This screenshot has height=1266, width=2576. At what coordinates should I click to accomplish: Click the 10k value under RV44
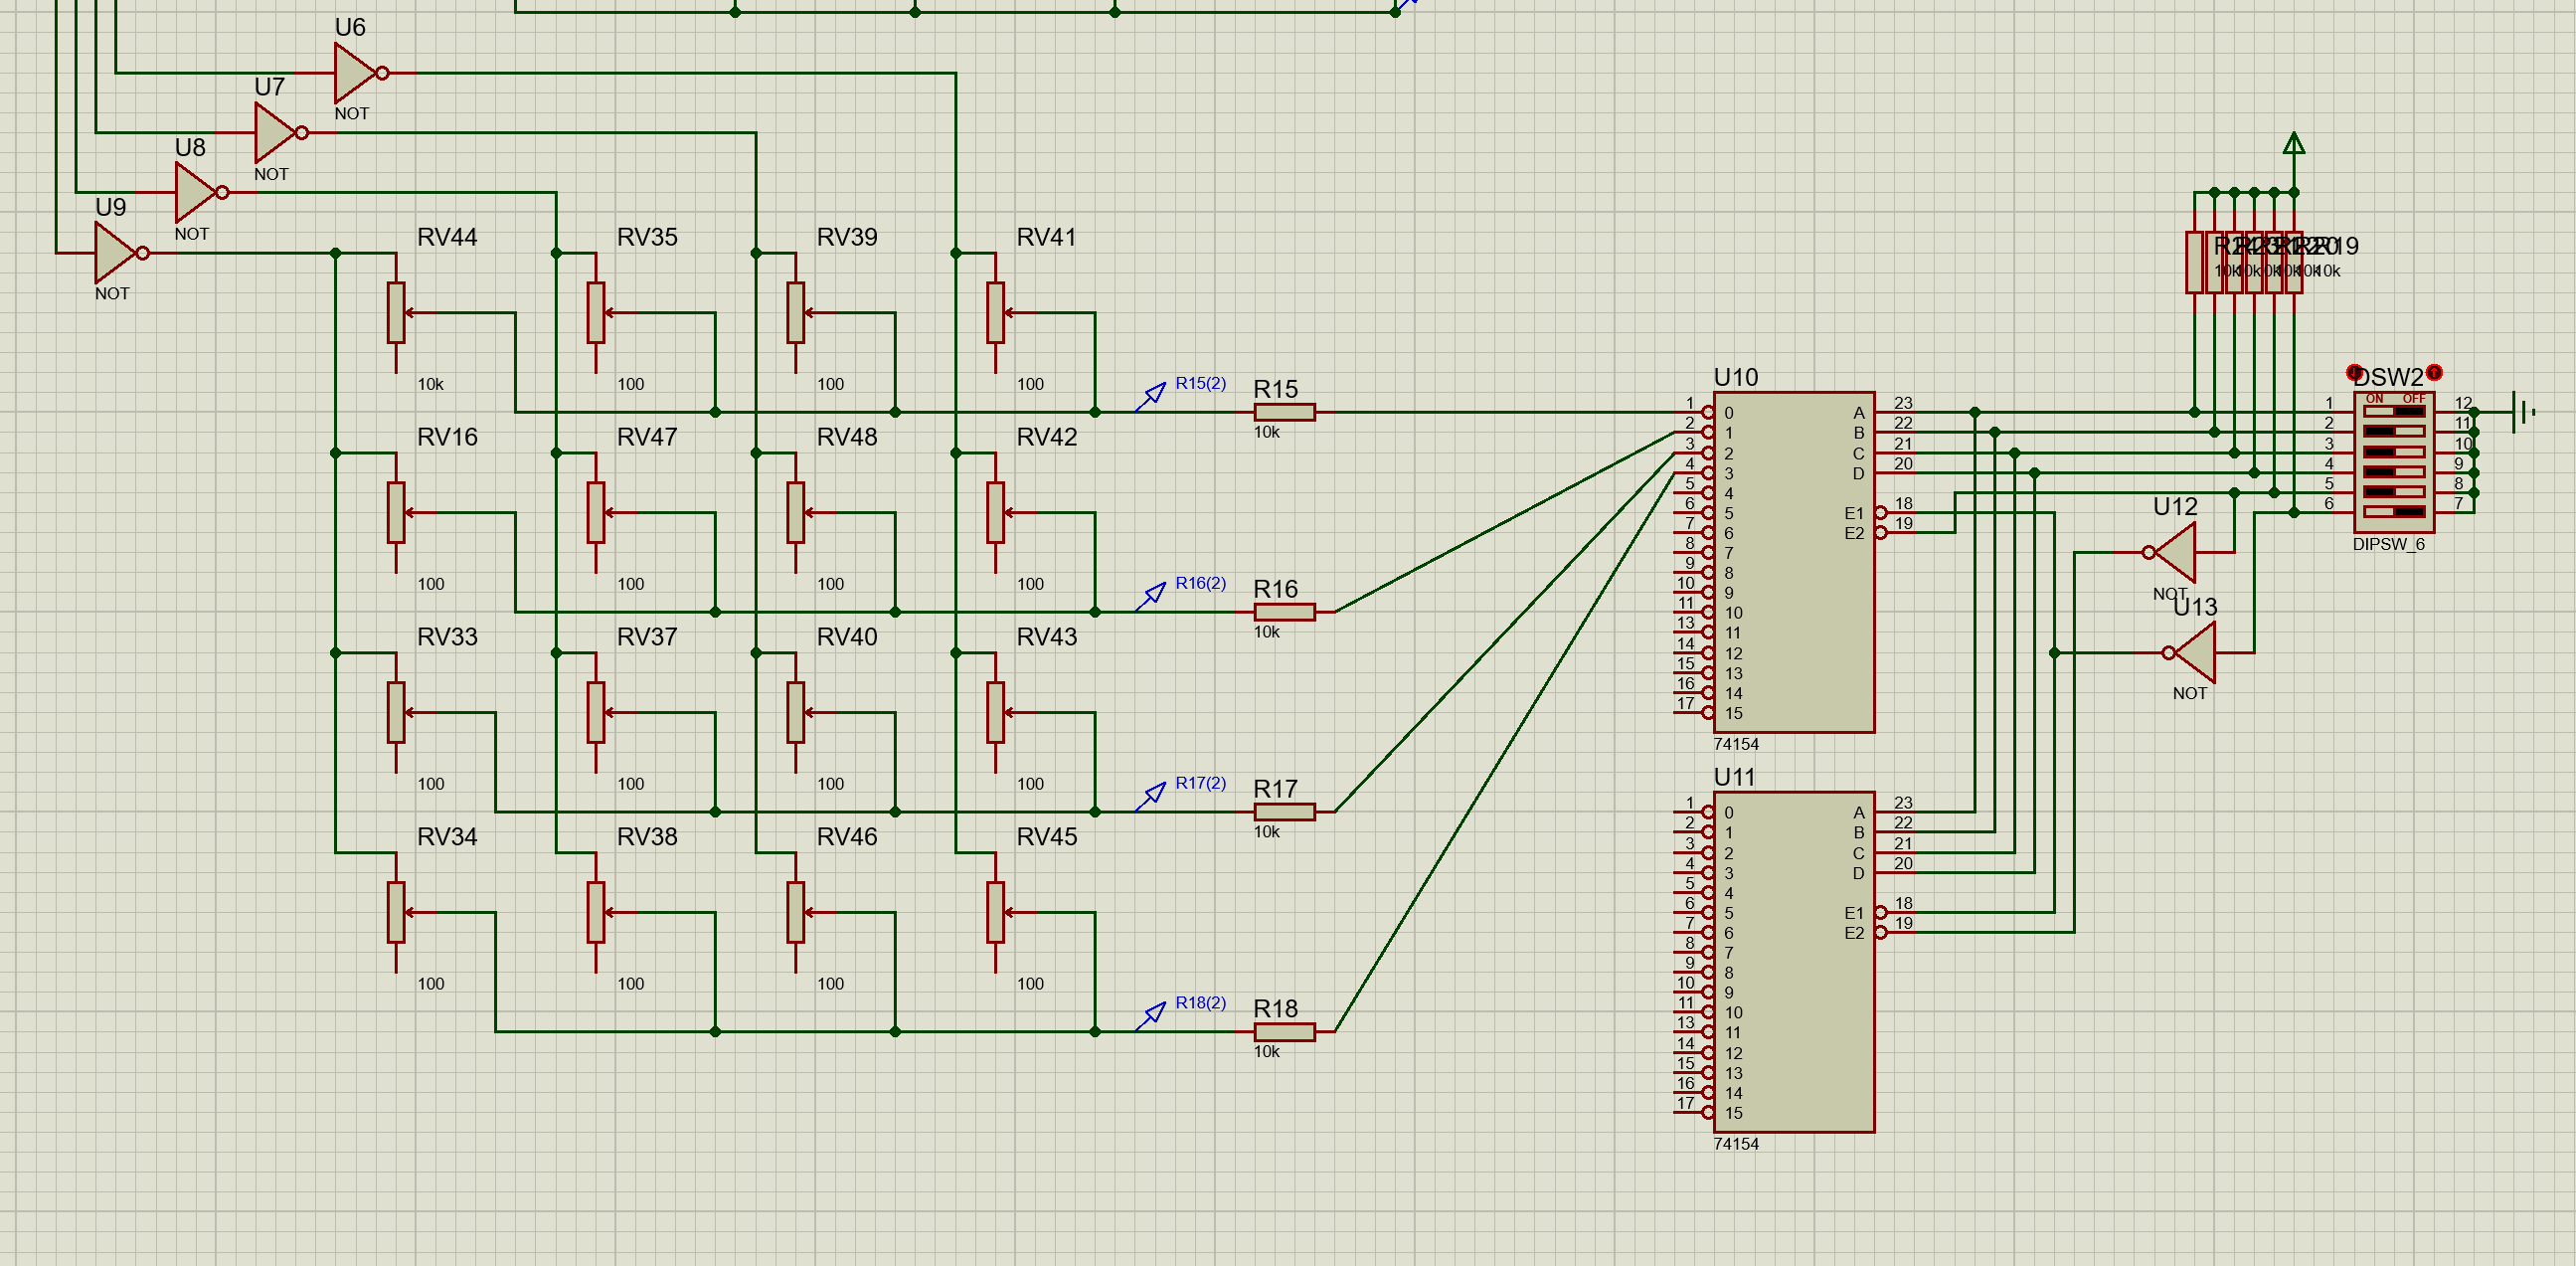click(430, 384)
